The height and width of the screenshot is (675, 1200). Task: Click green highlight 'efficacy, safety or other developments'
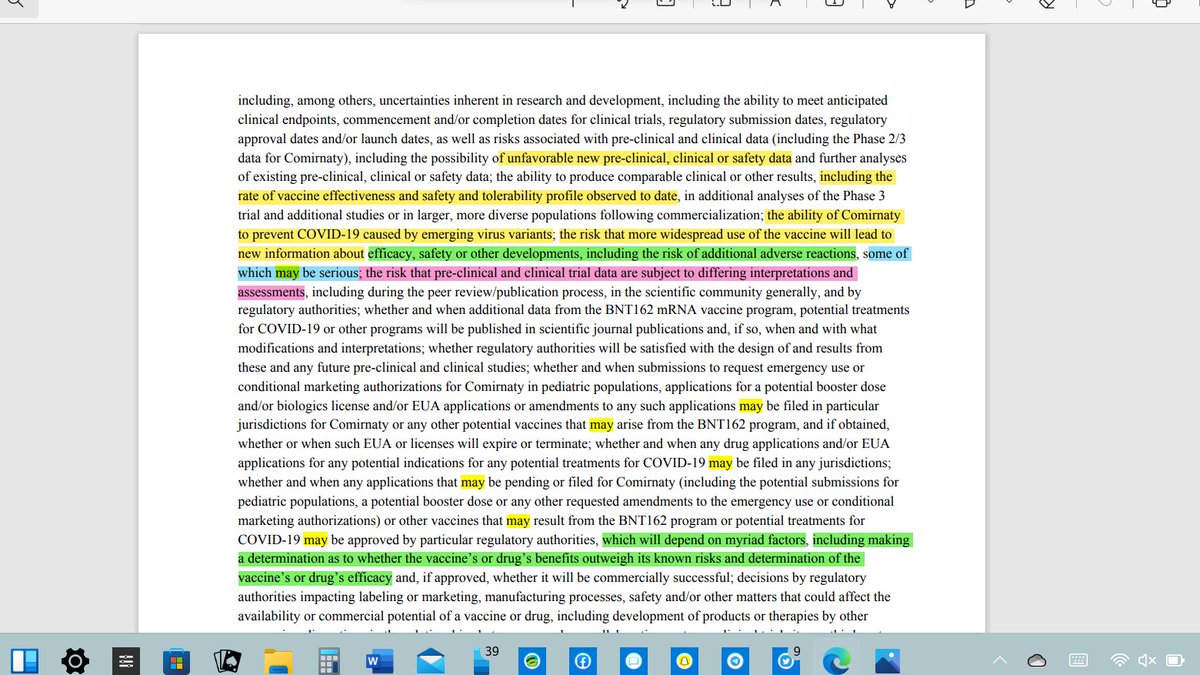474,254
